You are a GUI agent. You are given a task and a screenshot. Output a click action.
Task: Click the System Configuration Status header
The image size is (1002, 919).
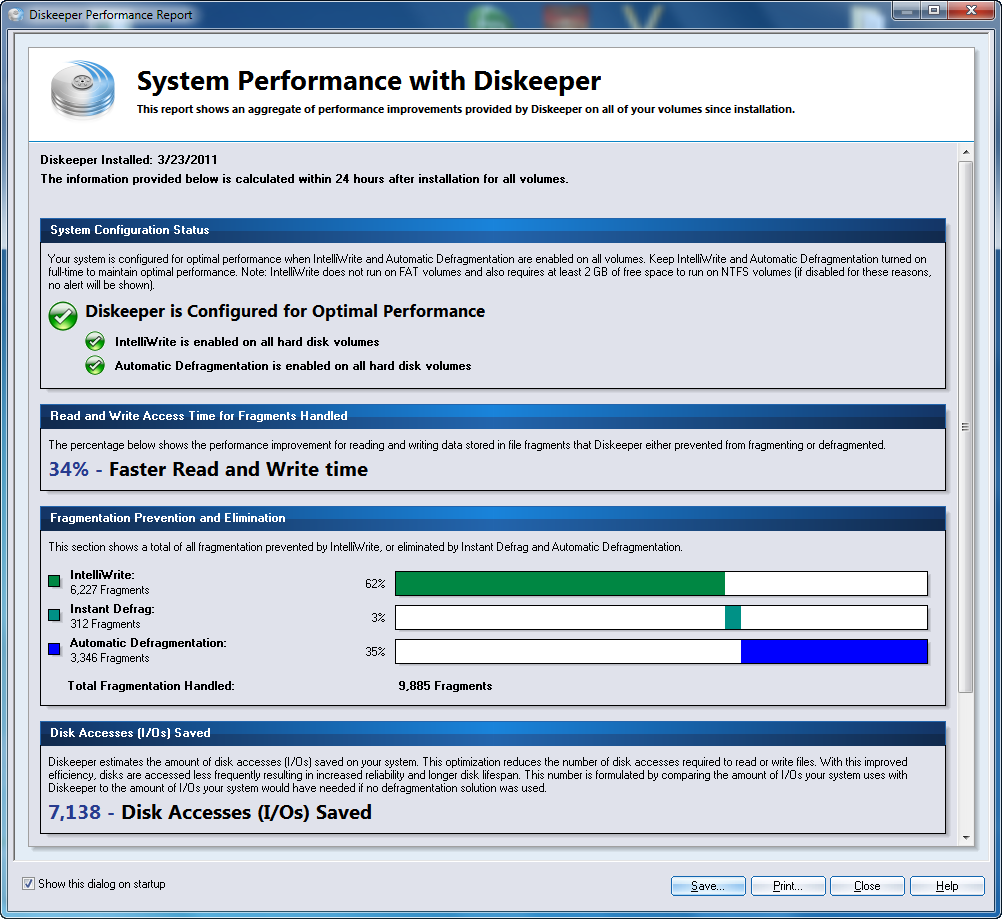(493, 230)
